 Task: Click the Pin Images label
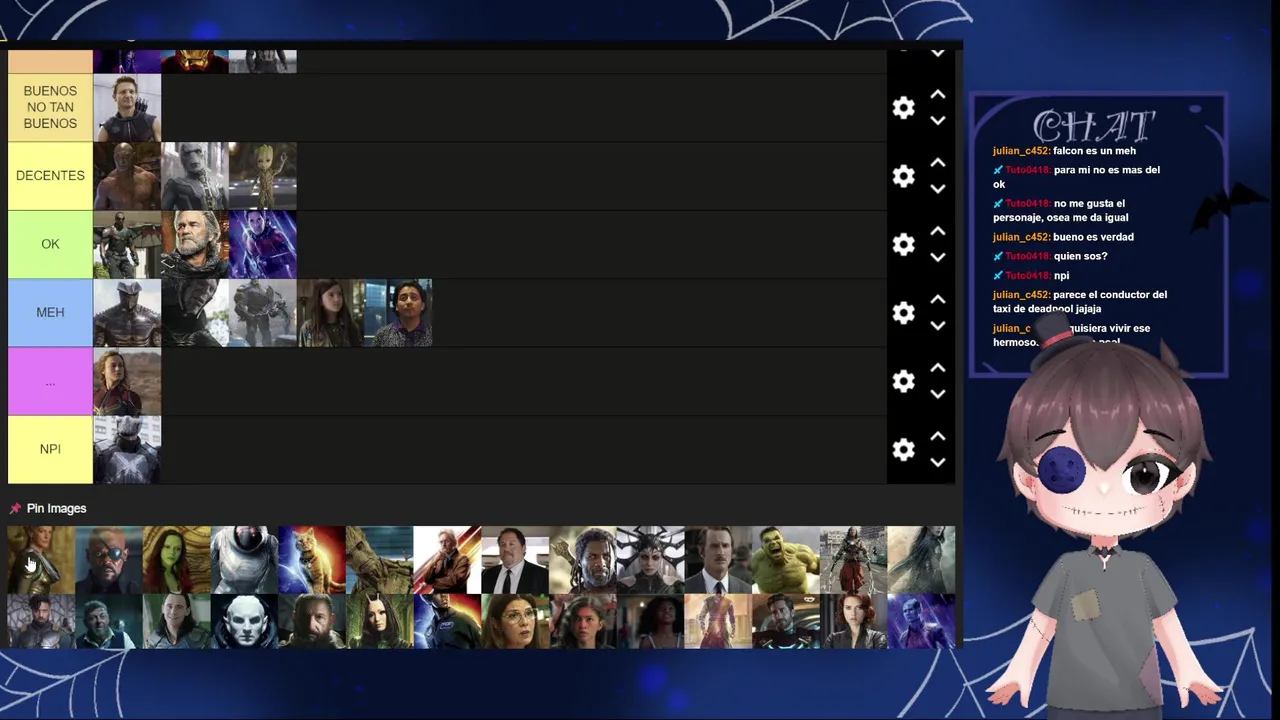[x=57, y=509]
